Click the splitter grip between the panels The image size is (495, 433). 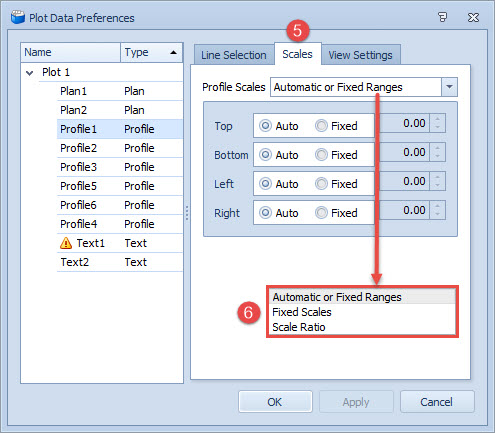click(x=187, y=213)
